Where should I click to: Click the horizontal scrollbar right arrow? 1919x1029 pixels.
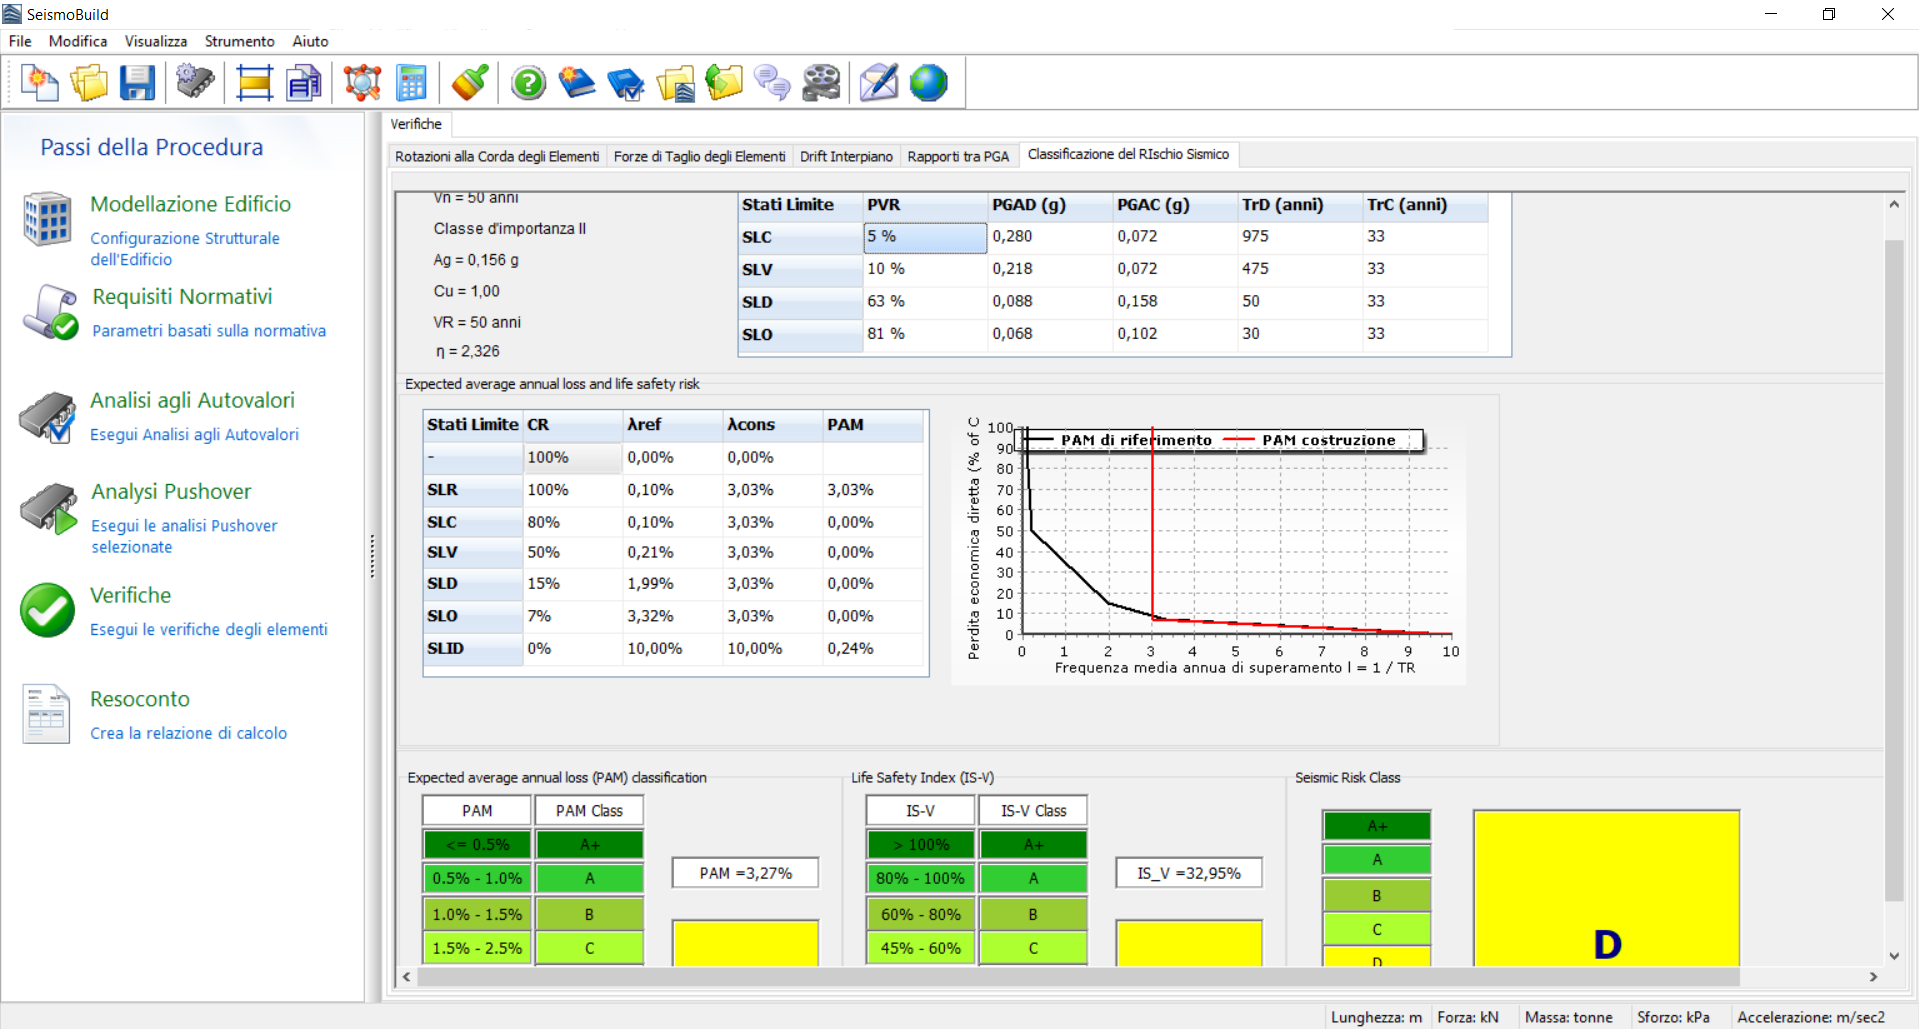coord(1873,977)
